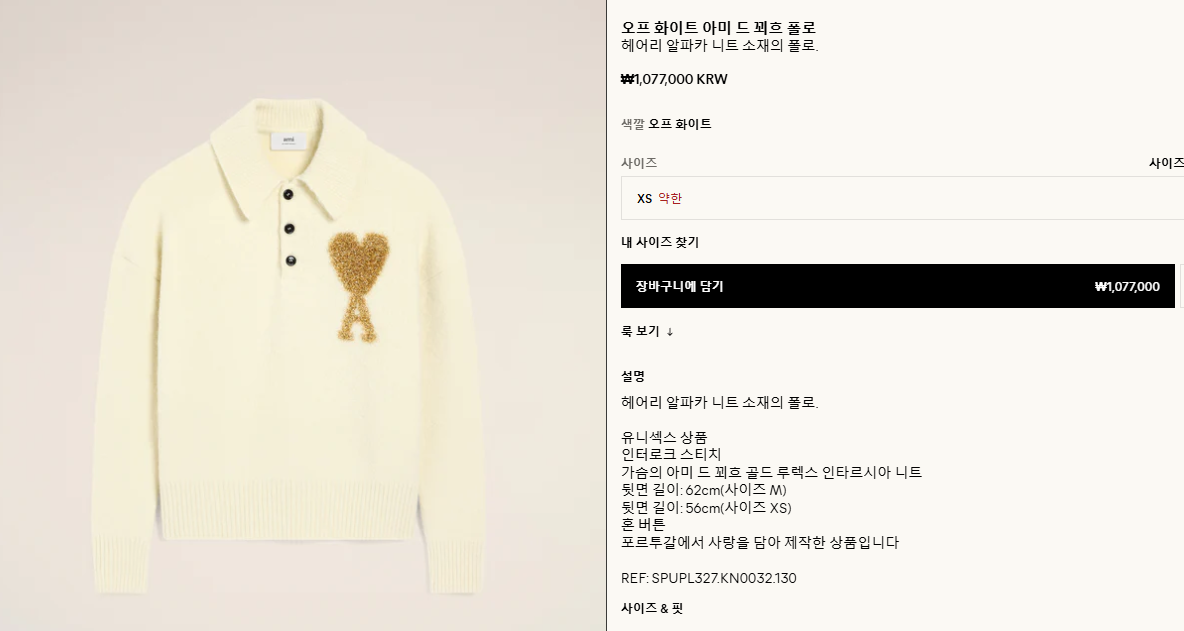Click the down arrow beside 룩 보기

670,331
